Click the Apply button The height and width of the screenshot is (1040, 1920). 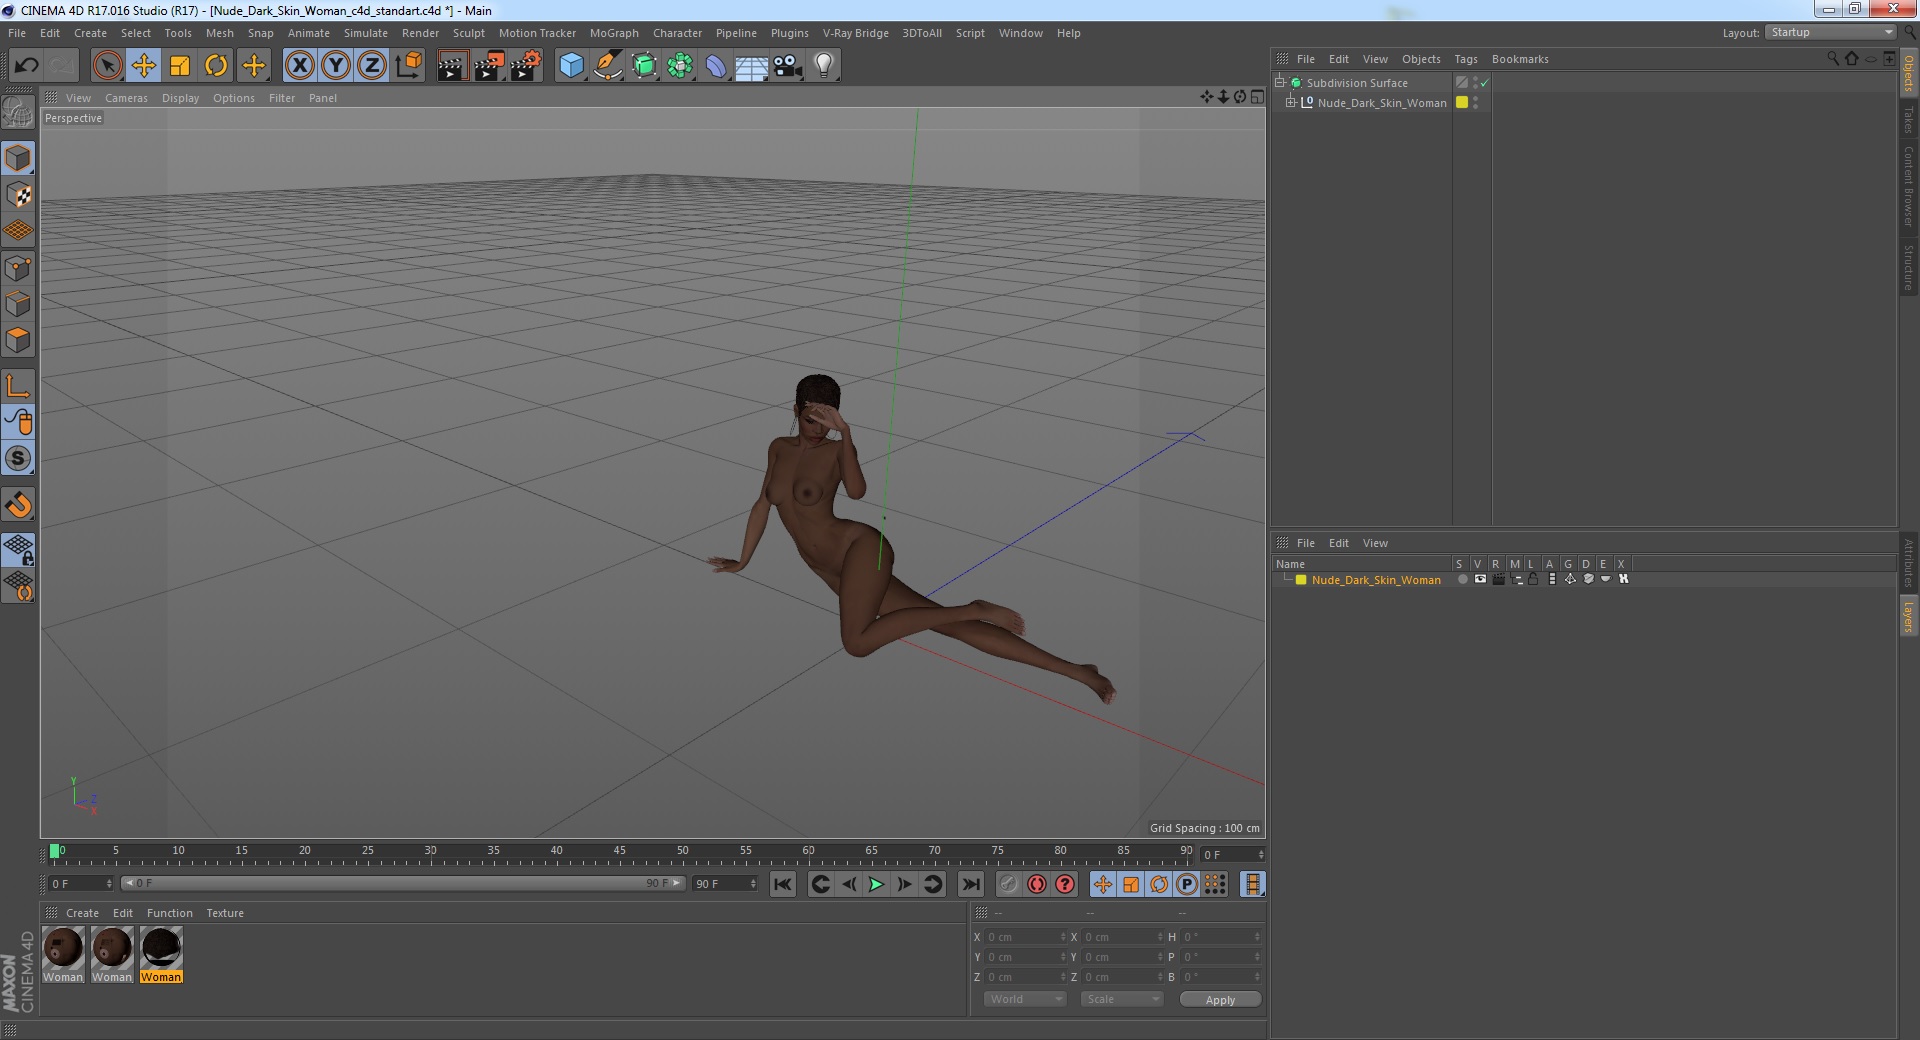click(x=1220, y=1000)
